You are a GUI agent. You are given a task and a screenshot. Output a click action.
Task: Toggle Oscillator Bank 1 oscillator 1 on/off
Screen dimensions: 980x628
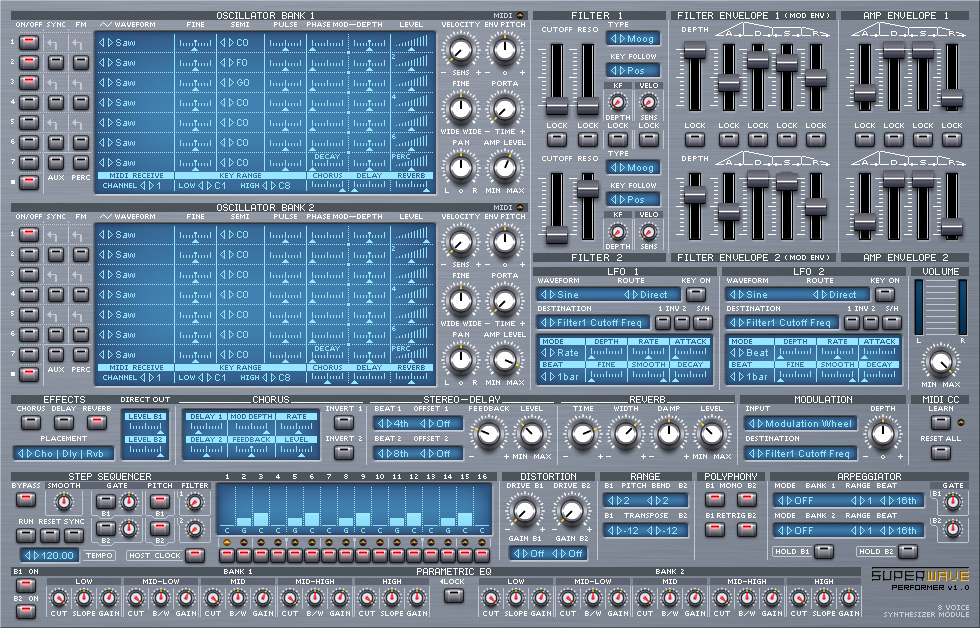(29, 42)
